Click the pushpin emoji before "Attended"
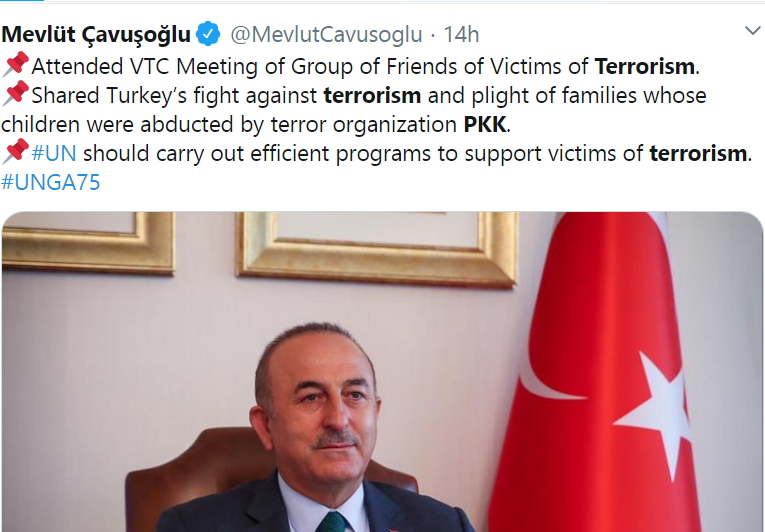765x532 pixels. coord(16,64)
